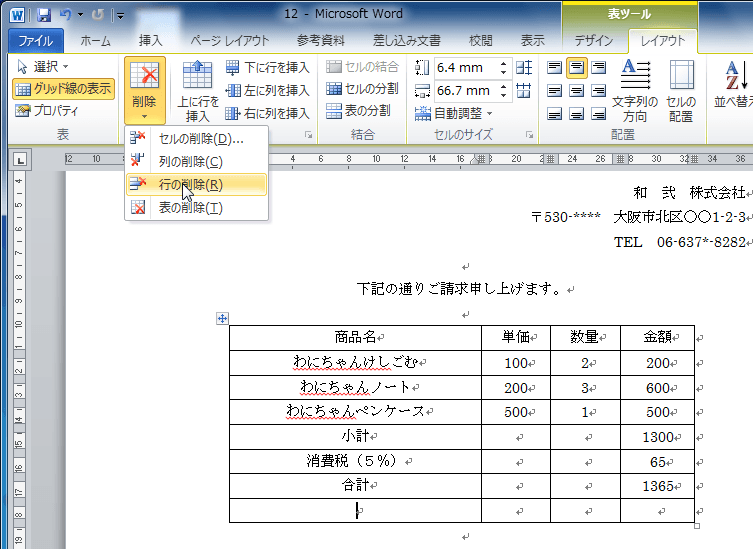Open table プロパティ
Screen dimensions: 753x549
pyautogui.click(x=47, y=111)
